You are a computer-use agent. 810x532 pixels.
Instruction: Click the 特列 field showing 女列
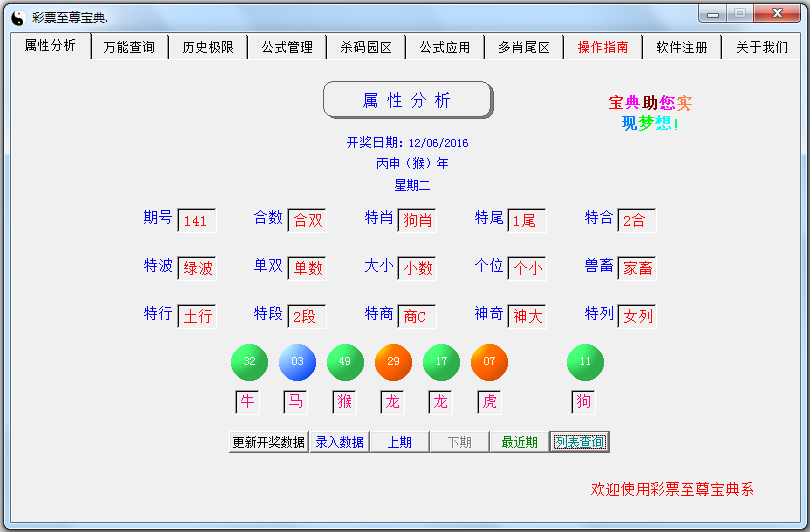(637, 316)
